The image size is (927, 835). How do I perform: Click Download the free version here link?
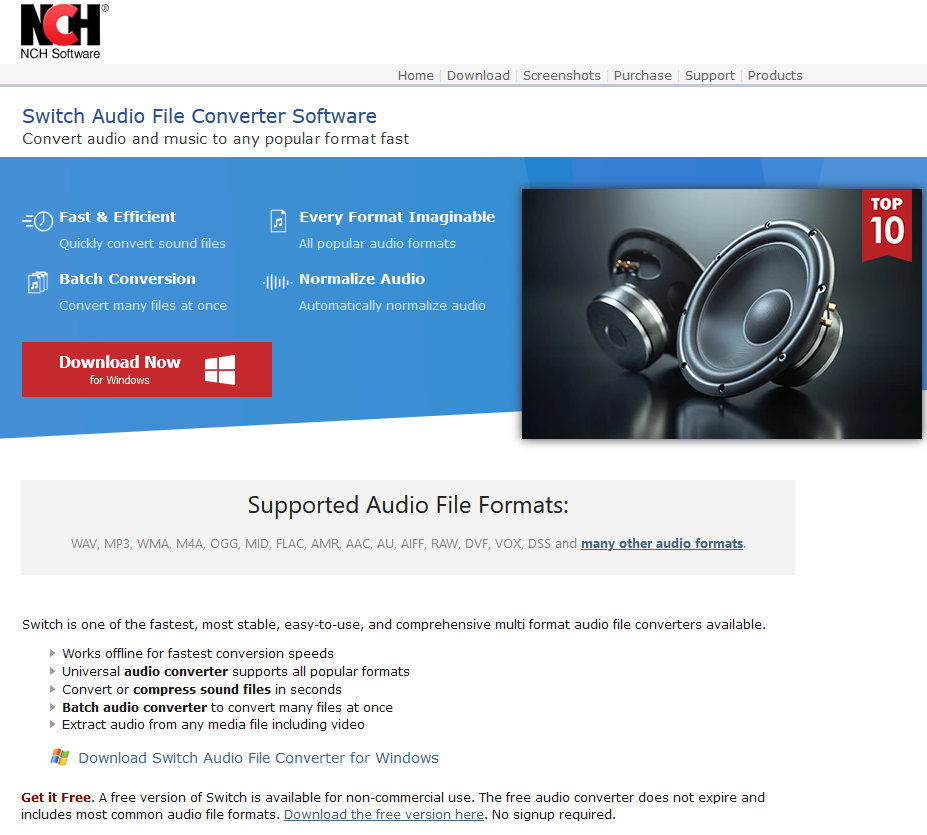point(384,814)
